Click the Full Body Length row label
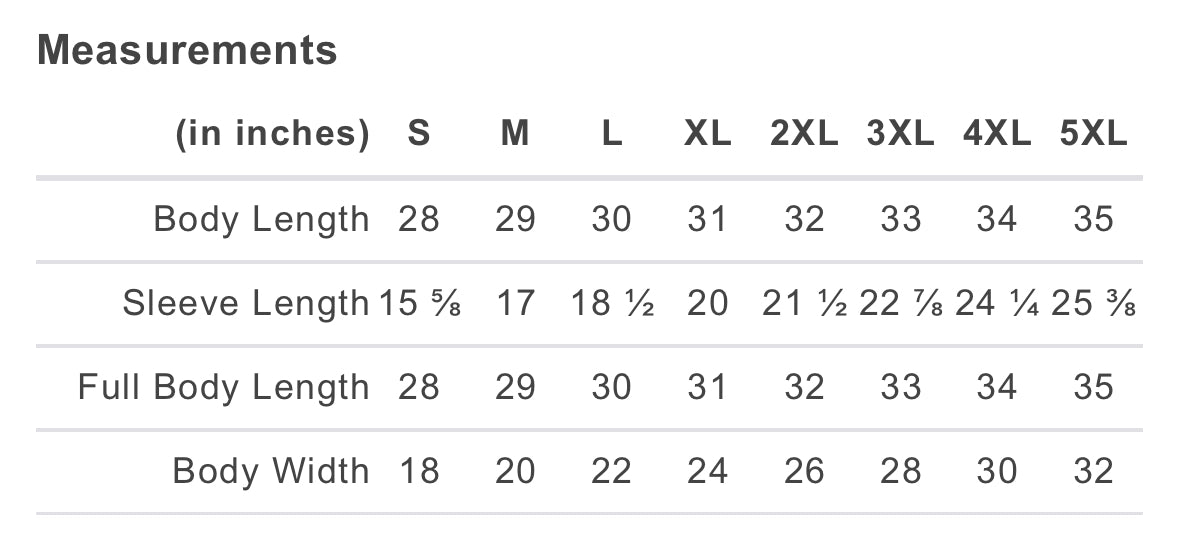The width and height of the screenshot is (1179, 554). [x=224, y=388]
